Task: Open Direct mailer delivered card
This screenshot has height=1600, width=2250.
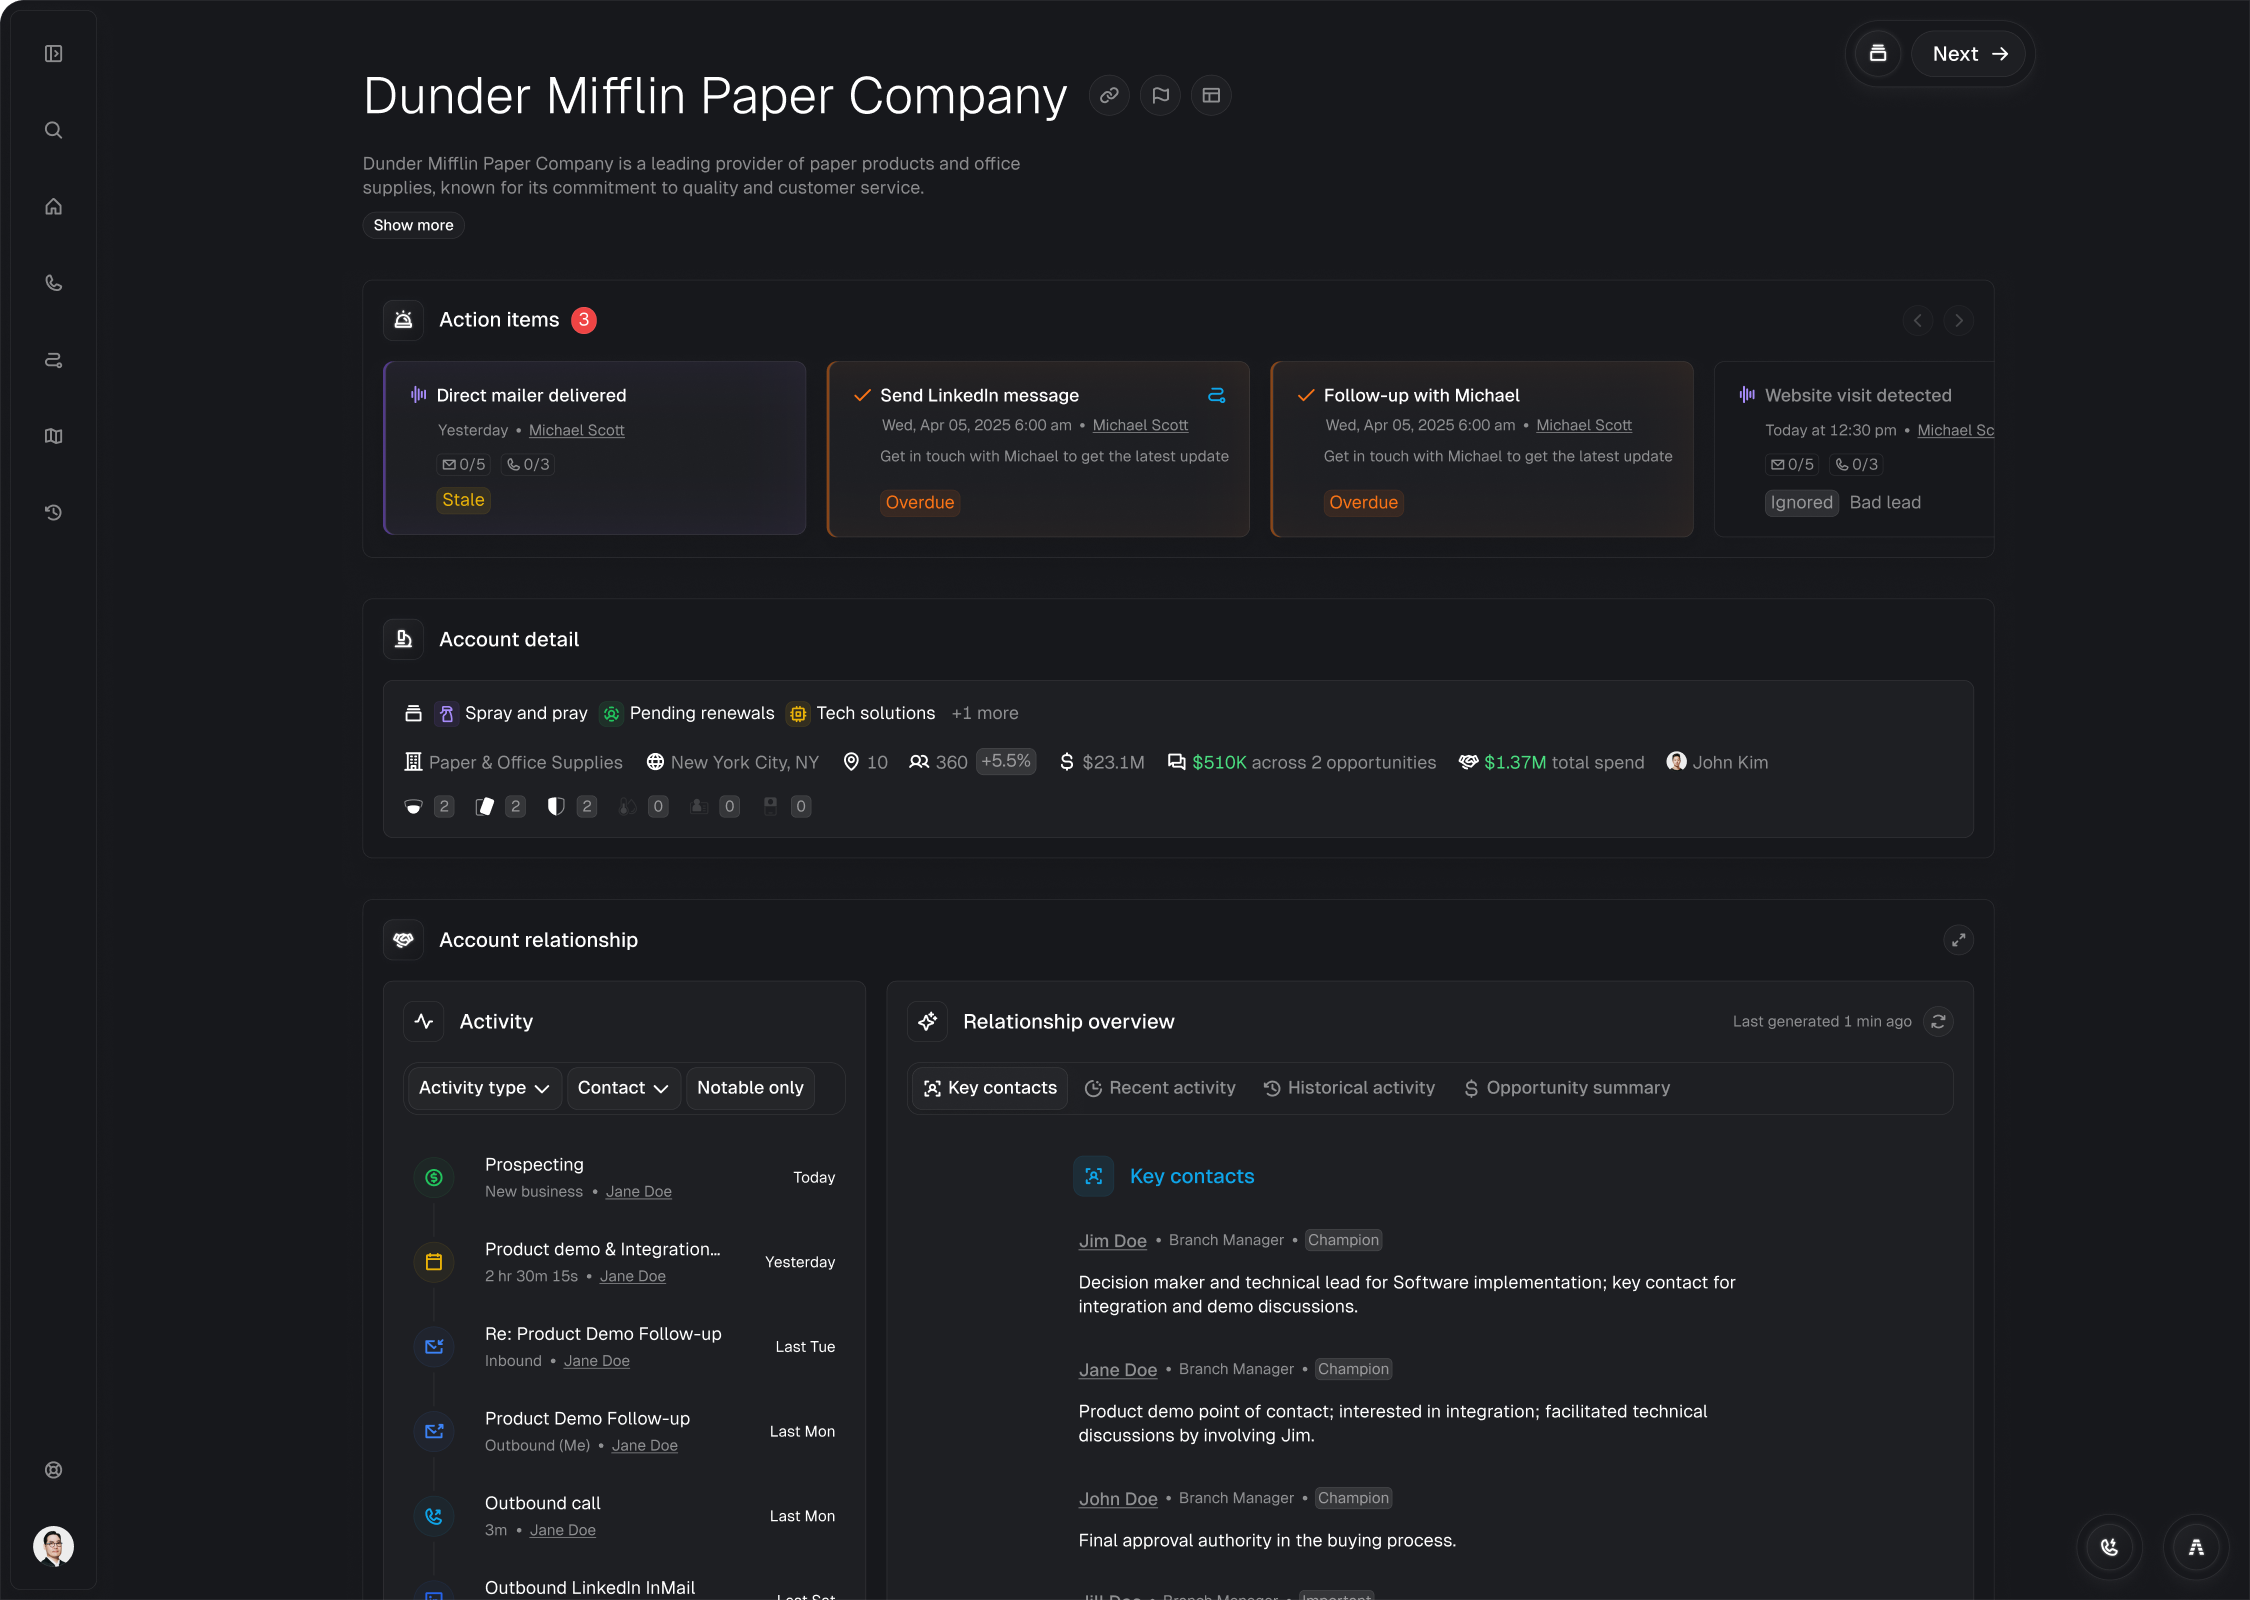Action: [595, 448]
